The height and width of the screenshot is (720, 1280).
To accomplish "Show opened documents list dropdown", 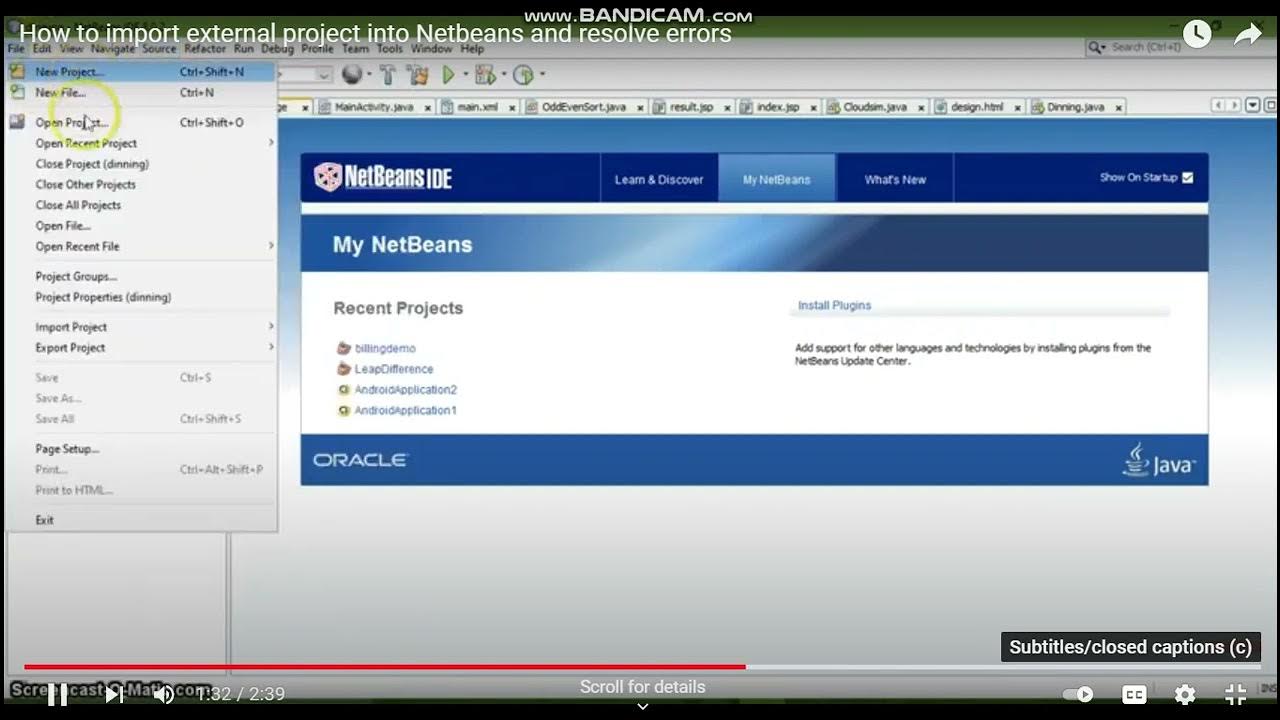I will (x=1254, y=105).
